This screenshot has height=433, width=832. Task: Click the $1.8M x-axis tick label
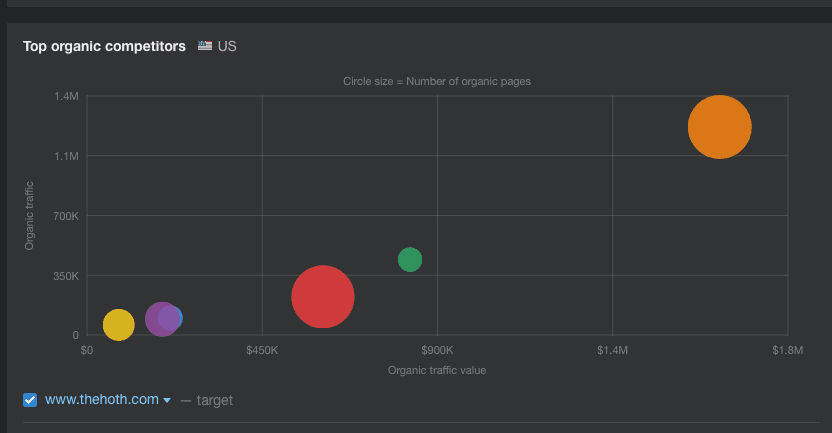click(787, 351)
